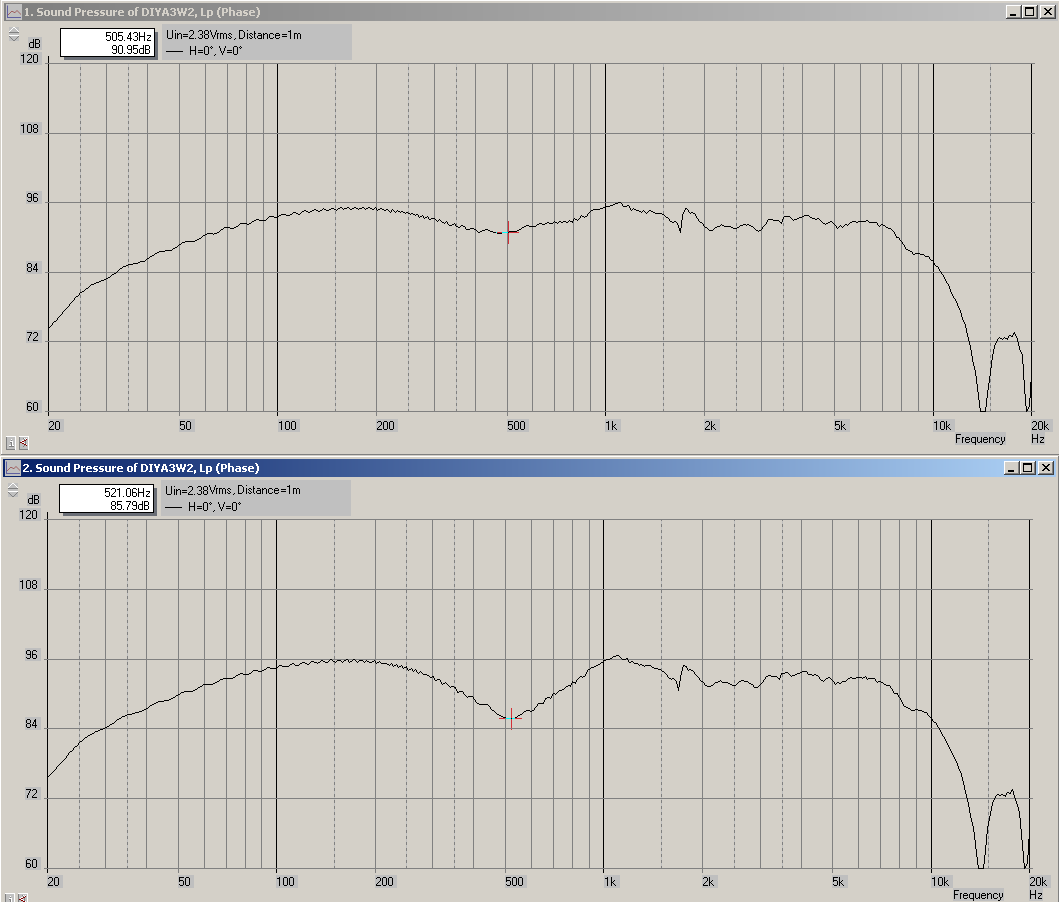Increase dB scale arrow in window 2
Screen dimensions: 1059x902
click(x=13, y=485)
